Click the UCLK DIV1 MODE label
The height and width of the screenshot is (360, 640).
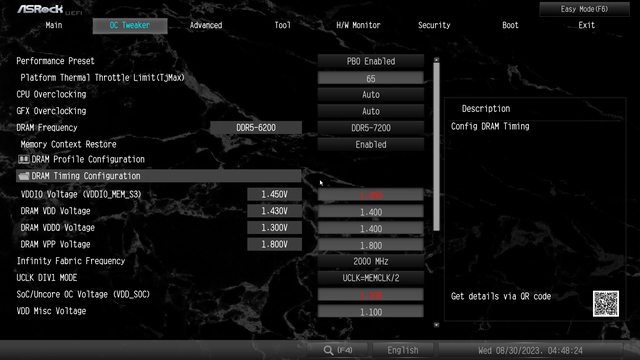[47, 278]
